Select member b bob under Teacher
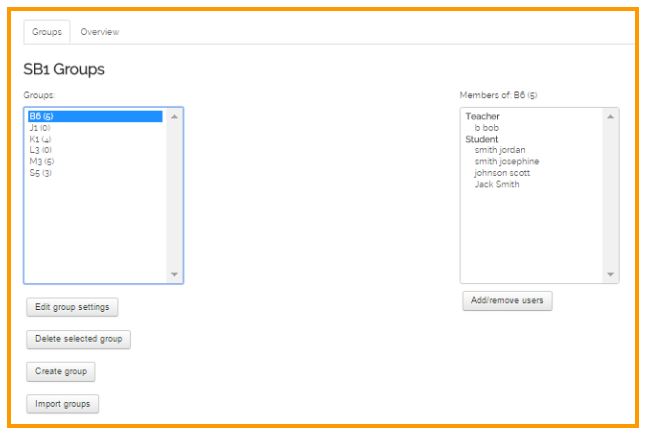 tap(487, 128)
